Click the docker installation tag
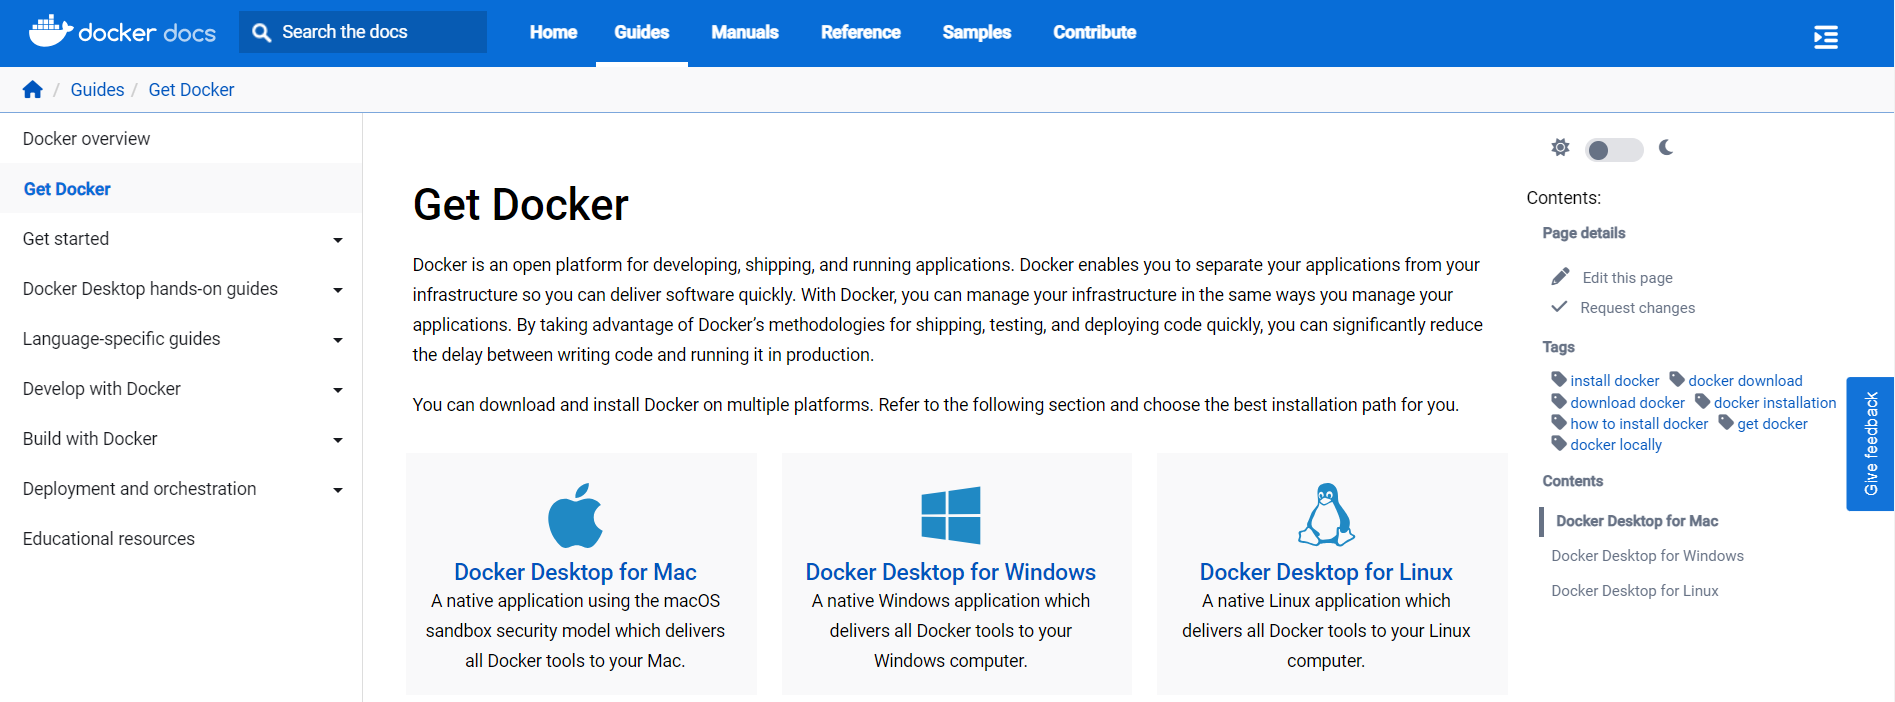 click(x=1775, y=403)
